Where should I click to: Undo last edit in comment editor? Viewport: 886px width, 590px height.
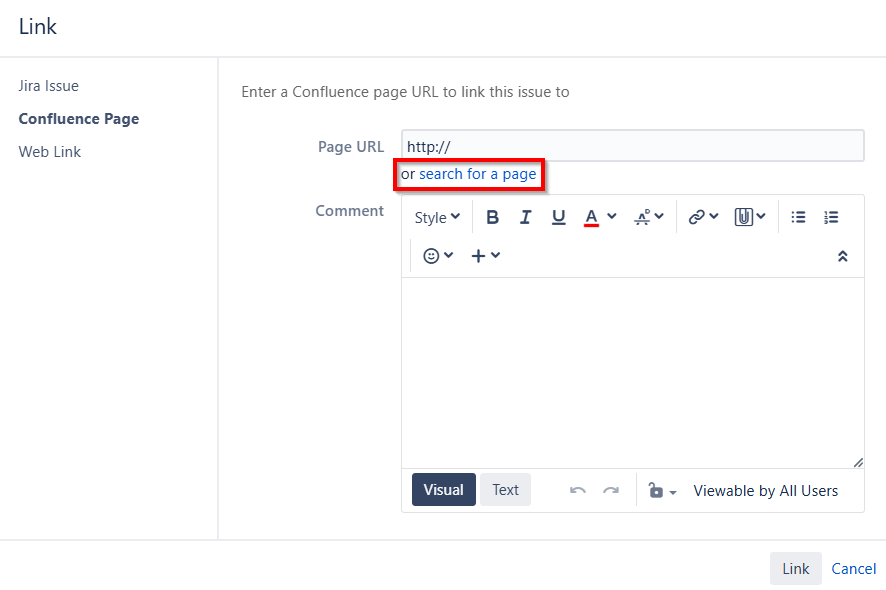(x=577, y=490)
